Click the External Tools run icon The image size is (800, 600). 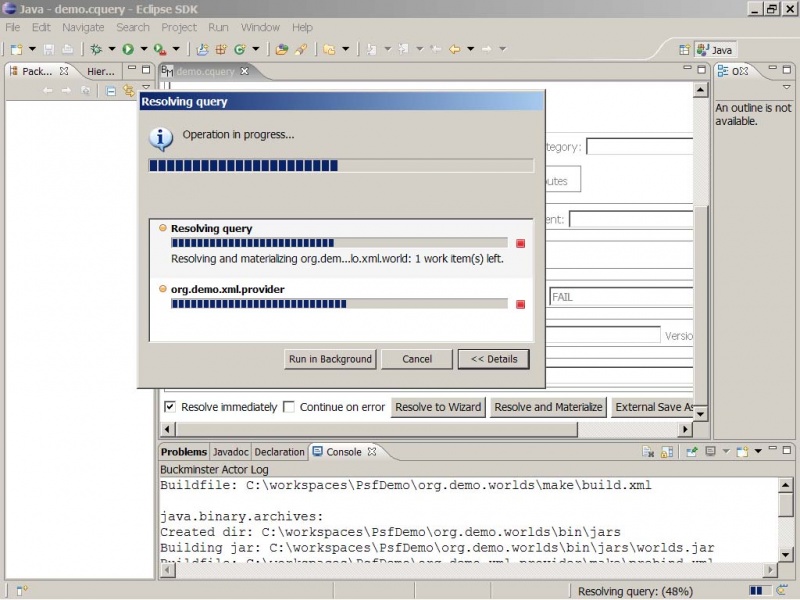click(x=160, y=49)
